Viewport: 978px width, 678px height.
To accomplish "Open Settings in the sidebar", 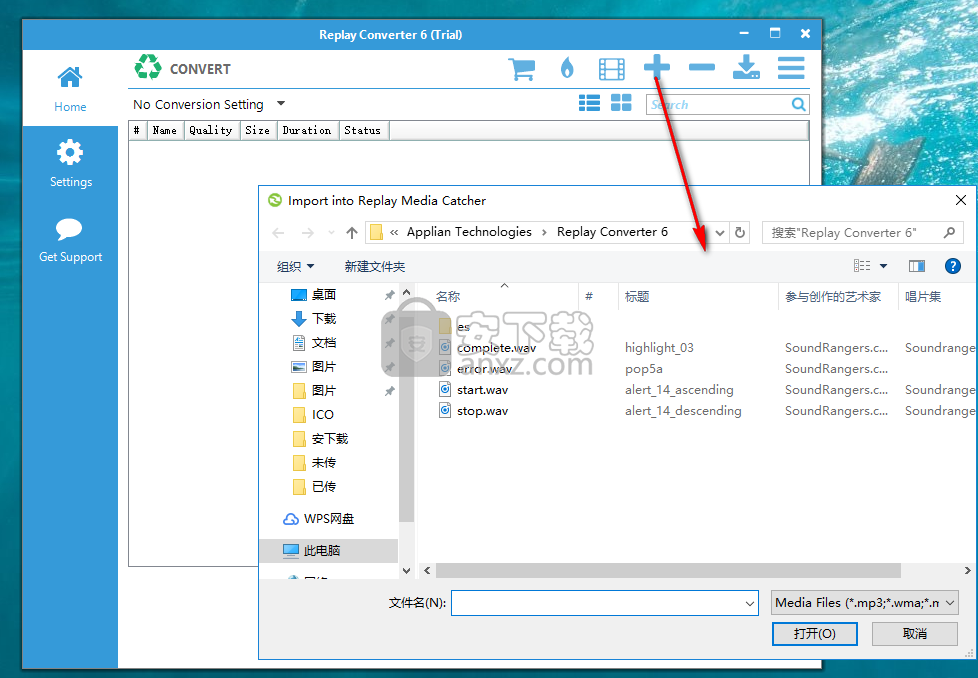I will (70, 163).
